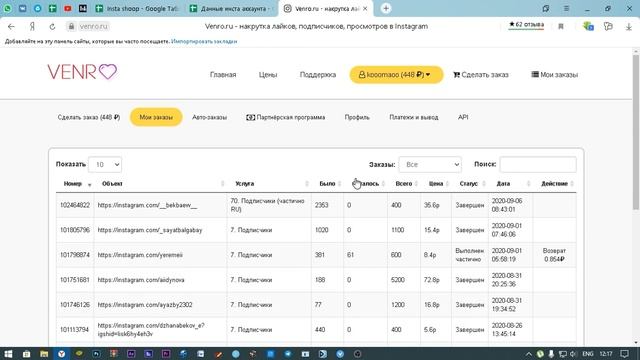Viewport: 640px width, 360px height.
Task: Sort table by 'Было' column
Action: tap(327, 184)
